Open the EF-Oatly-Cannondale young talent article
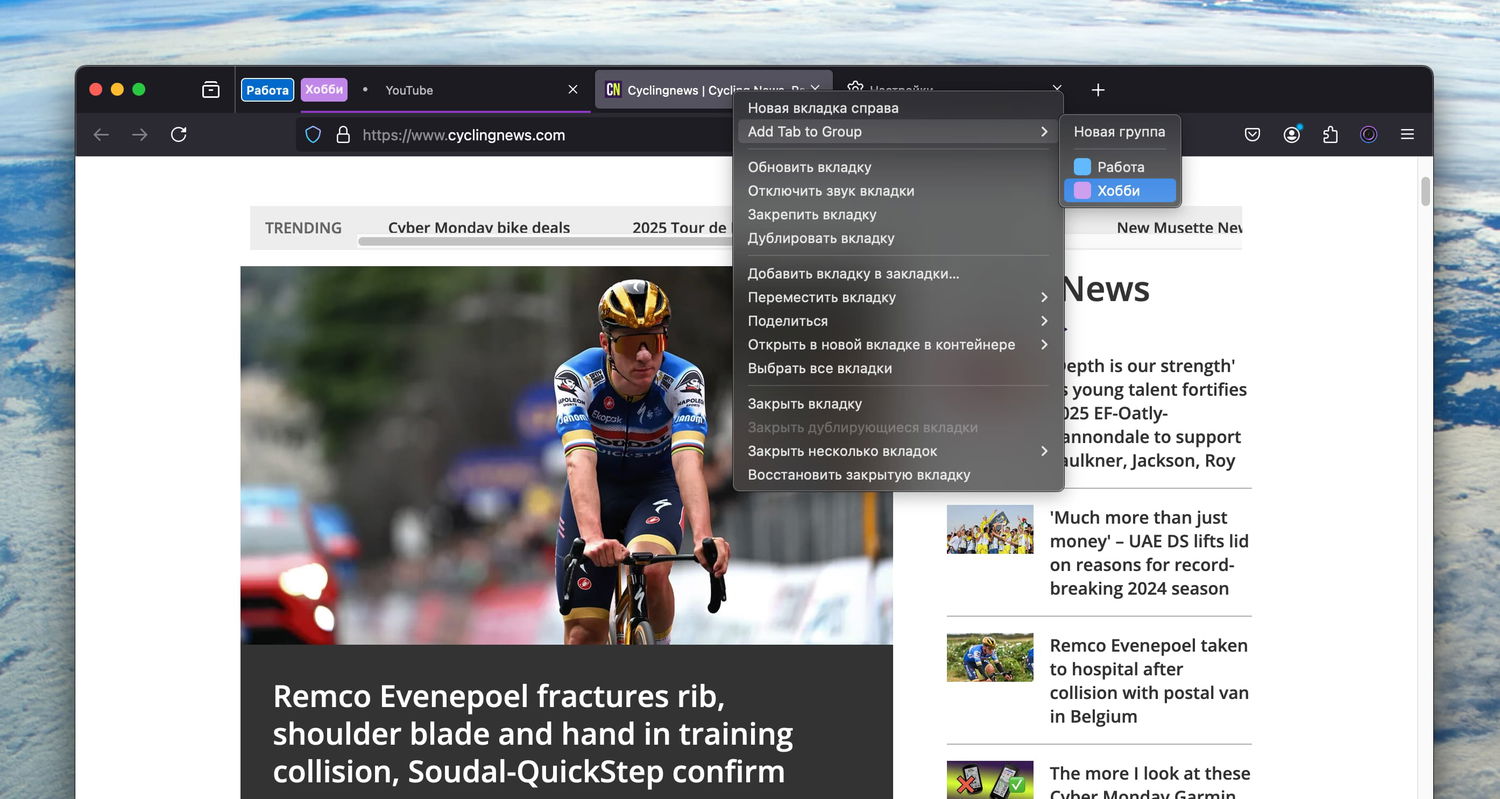 click(1155, 413)
